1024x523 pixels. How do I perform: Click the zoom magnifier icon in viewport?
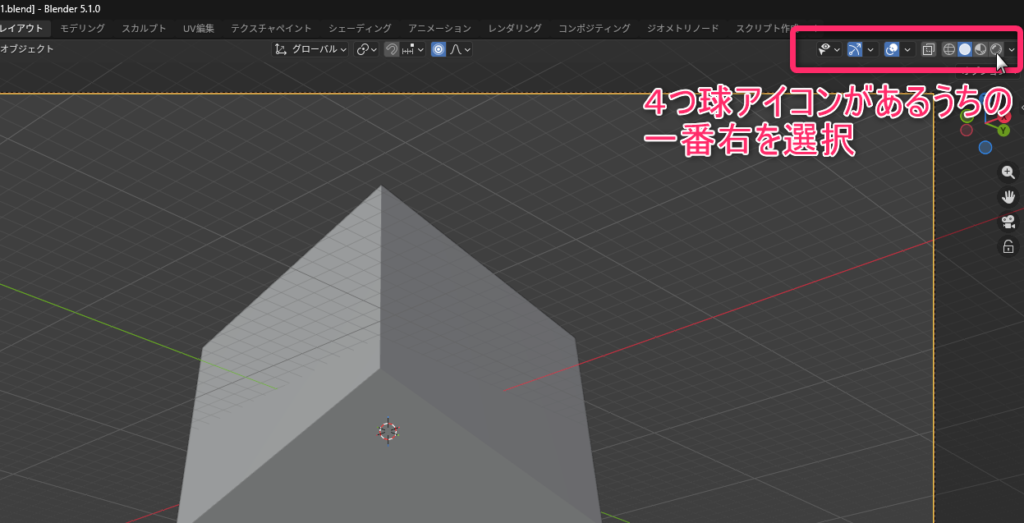[x=1008, y=172]
